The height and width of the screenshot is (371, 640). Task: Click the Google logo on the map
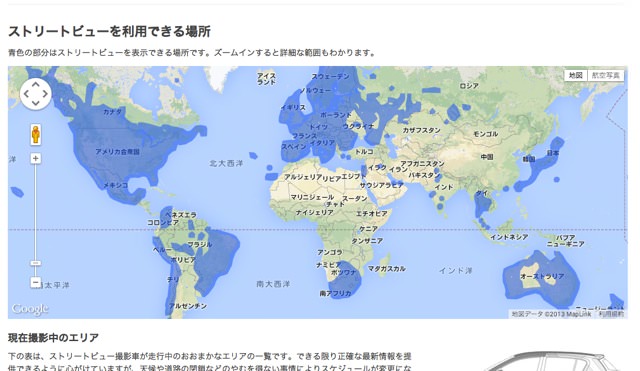tap(30, 309)
